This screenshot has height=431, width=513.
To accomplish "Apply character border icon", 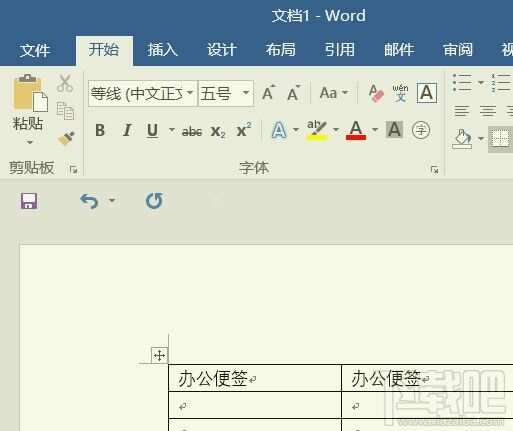I will click(x=427, y=93).
